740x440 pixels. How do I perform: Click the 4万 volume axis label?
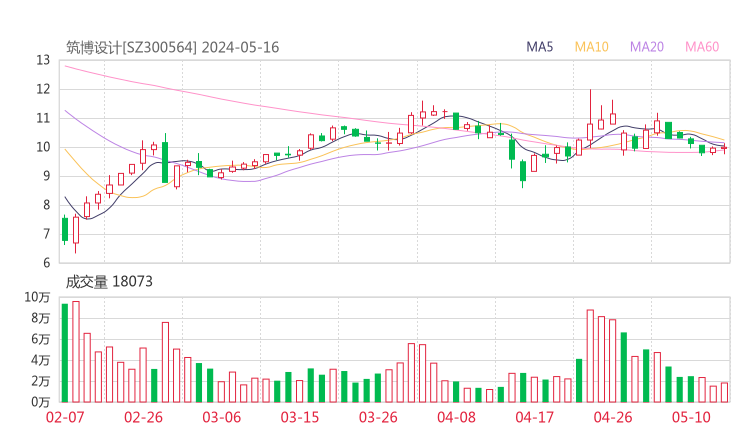click(41, 360)
